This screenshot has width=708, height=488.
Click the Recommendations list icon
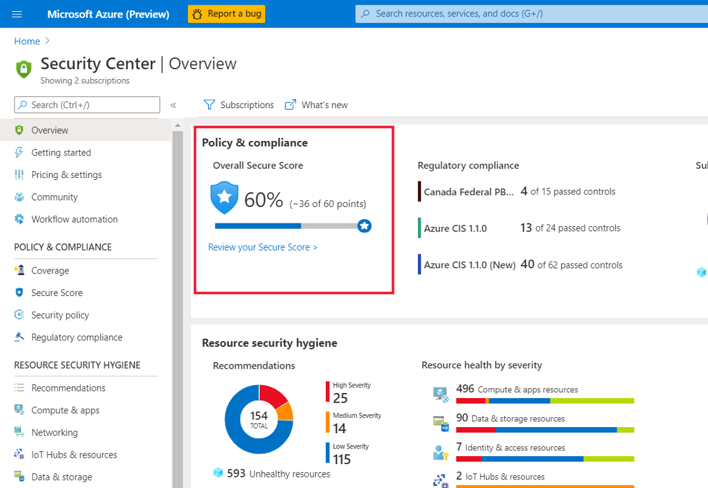19,387
